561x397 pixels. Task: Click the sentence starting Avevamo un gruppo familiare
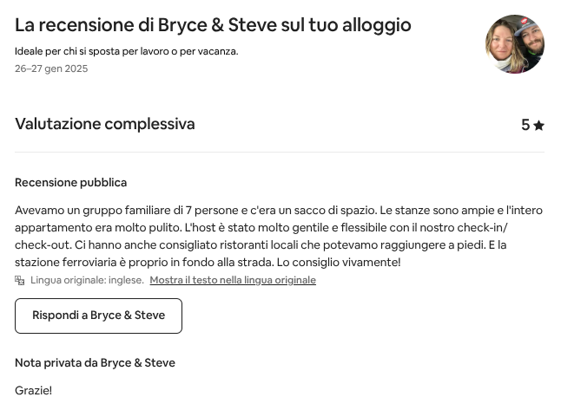196,210
